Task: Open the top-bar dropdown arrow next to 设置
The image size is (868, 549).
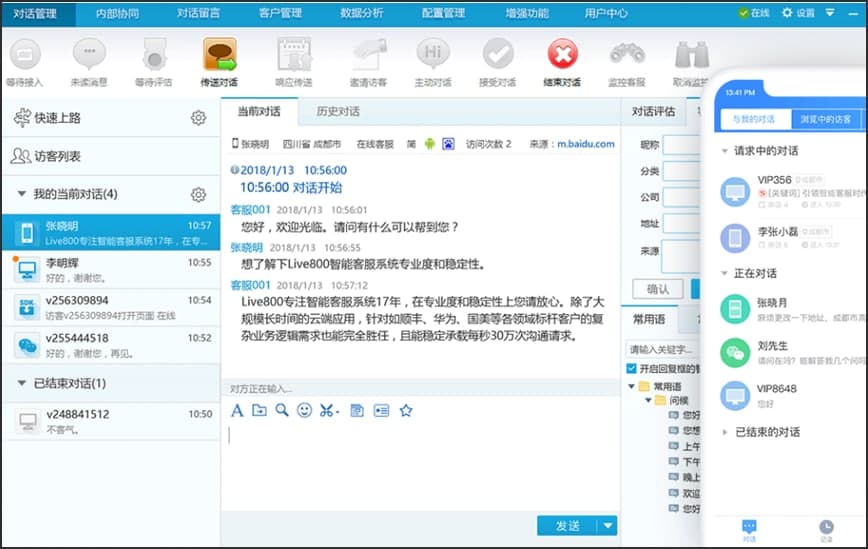Action: tap(830, 12)
